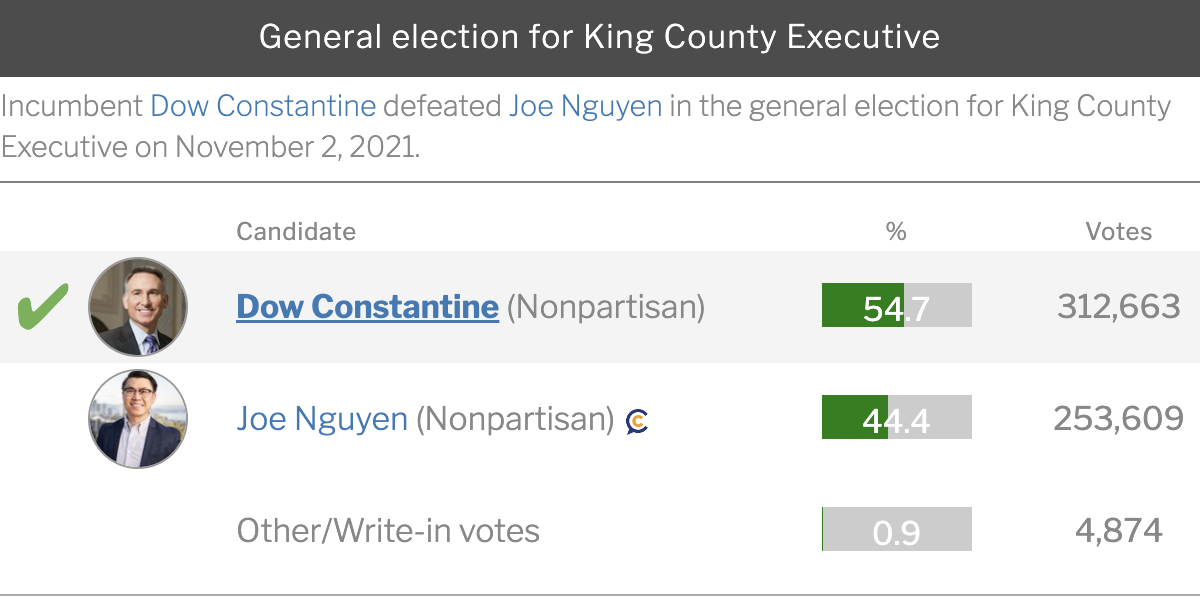Viewport: 1202px width, 602px height.
Task: Click the 253,609 vote count
Action: pyautogui.click(x=1118, y=418)
